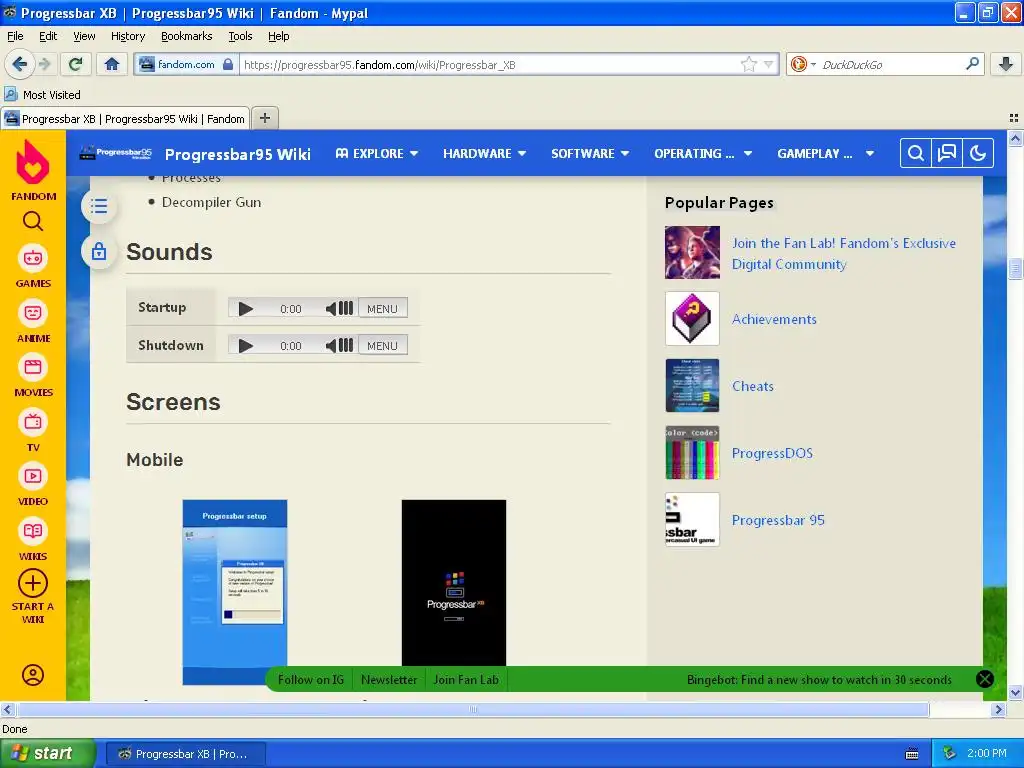Open search in the yellow Fandom sidebar
Screen dimensions: 1024x768
33,222
